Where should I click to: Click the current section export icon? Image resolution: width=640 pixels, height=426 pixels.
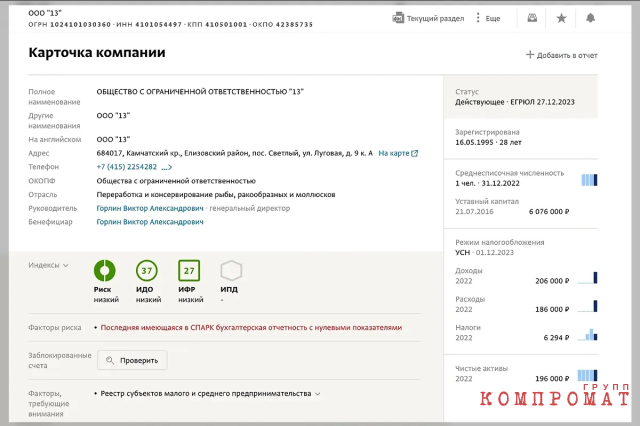click(398, 18)
